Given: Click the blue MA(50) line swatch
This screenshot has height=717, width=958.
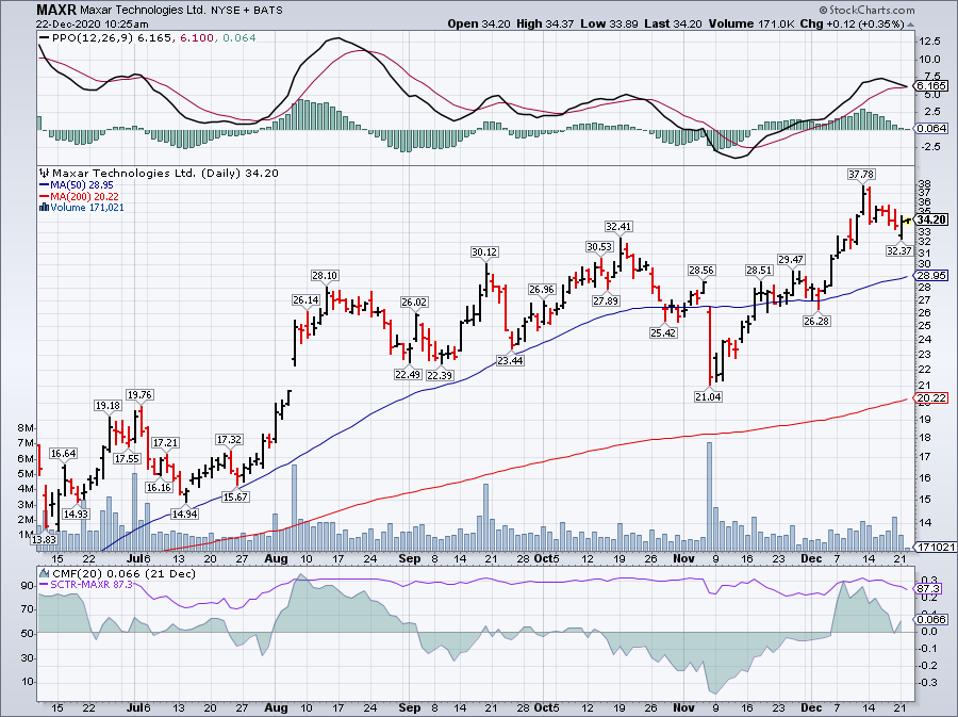Looking at the screenshot, I should click(44, 185).
